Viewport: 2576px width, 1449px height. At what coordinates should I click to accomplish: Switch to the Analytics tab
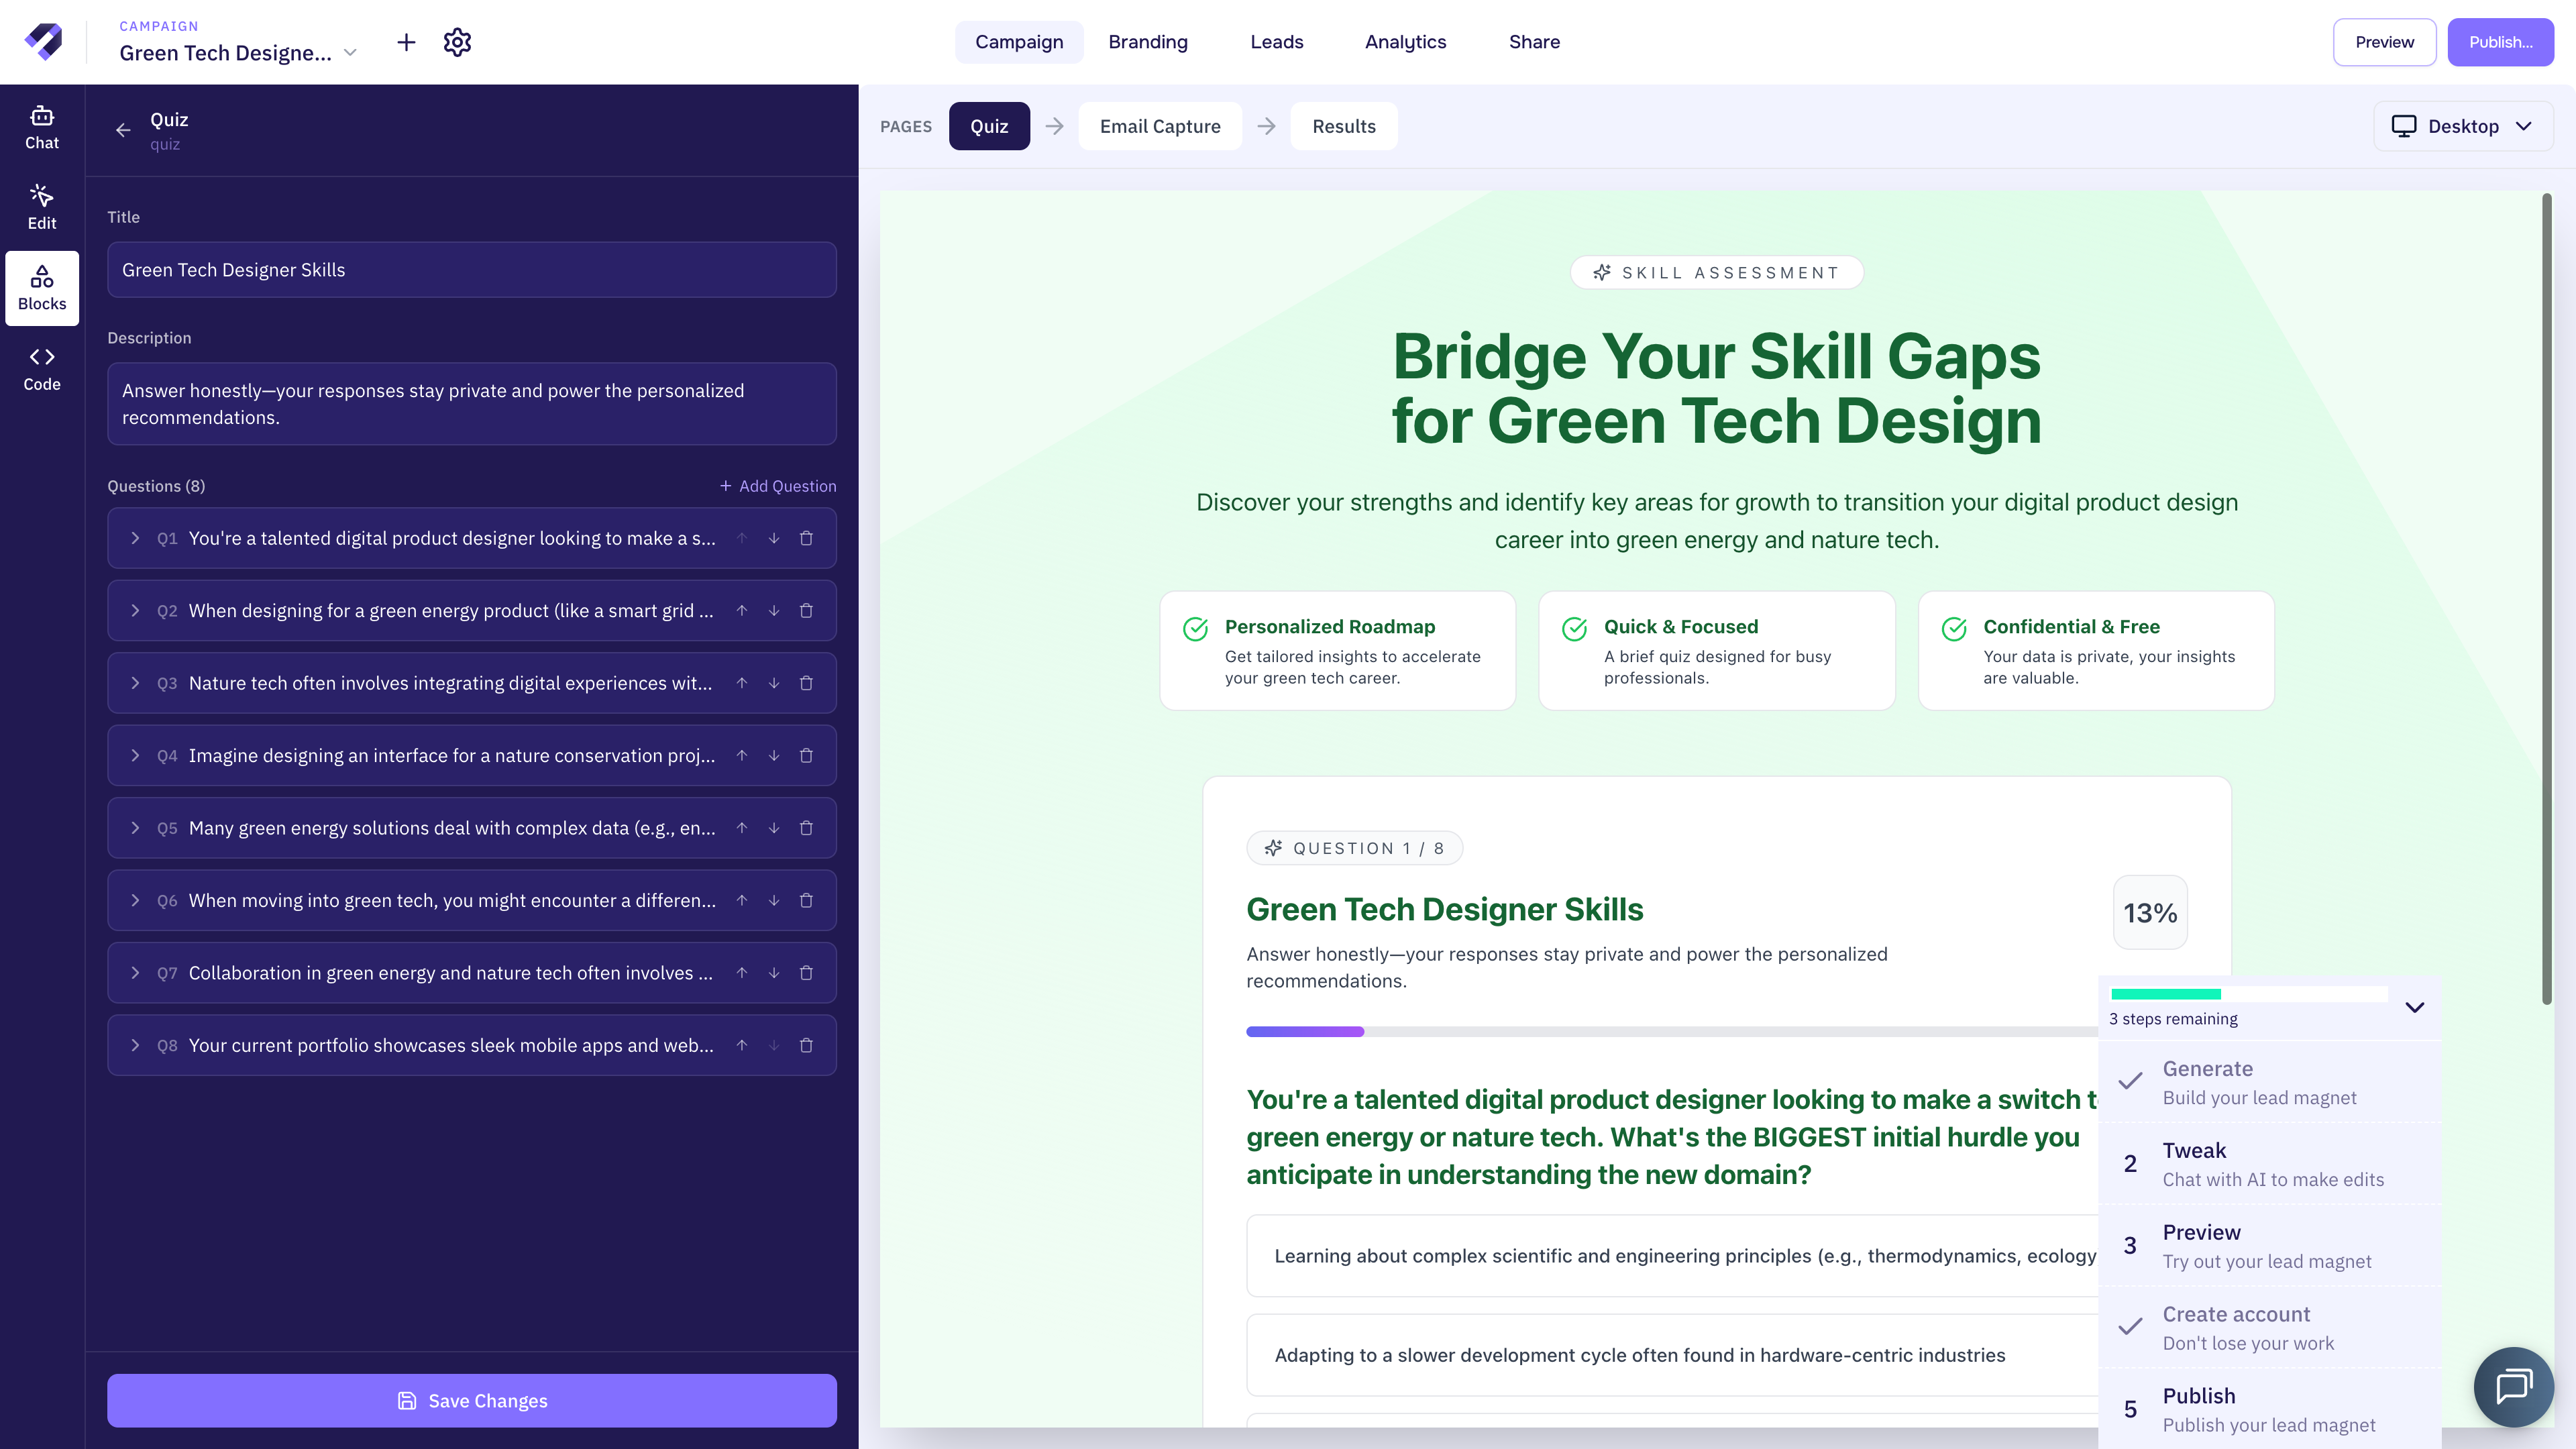click(1405, 42)
